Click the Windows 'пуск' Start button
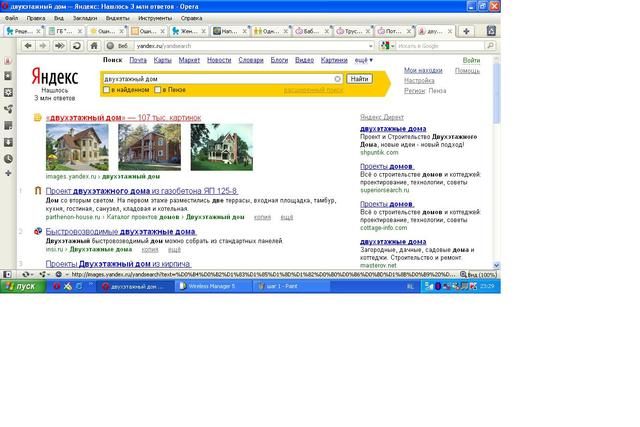Screen dimensions: 640x427 (x=22, y=286)
